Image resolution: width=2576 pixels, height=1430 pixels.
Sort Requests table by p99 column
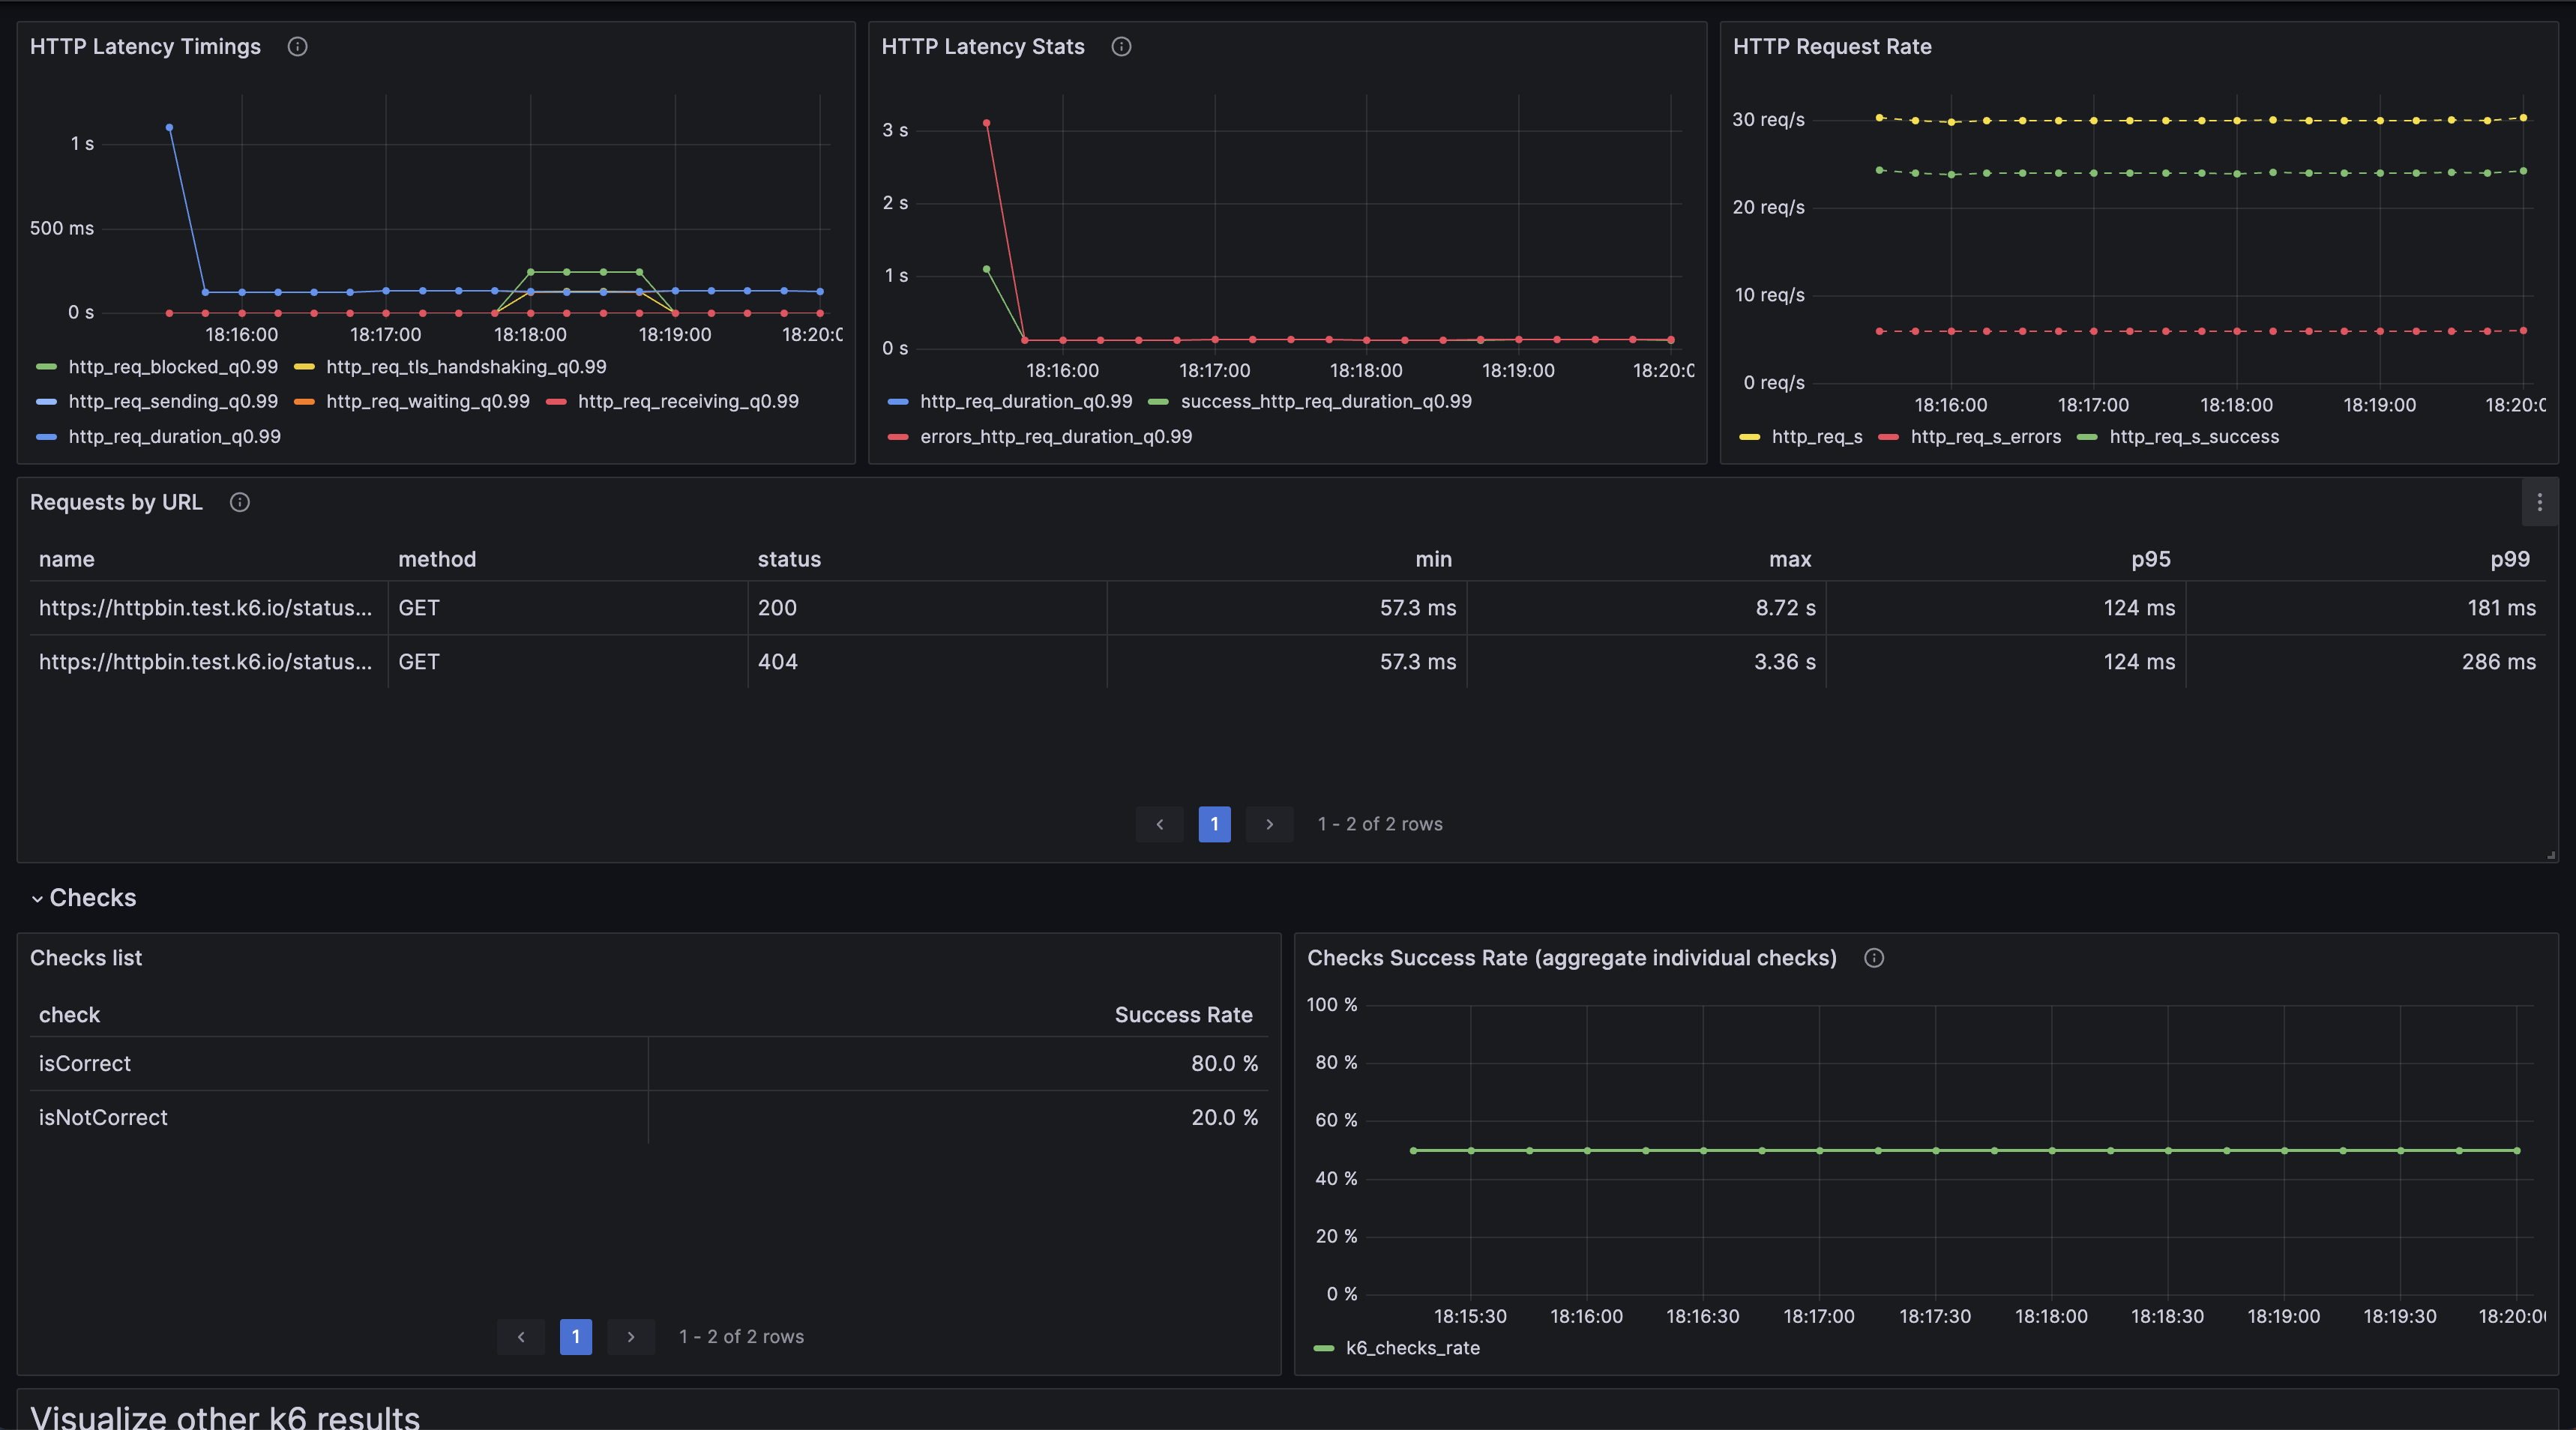click(2509, 559)
